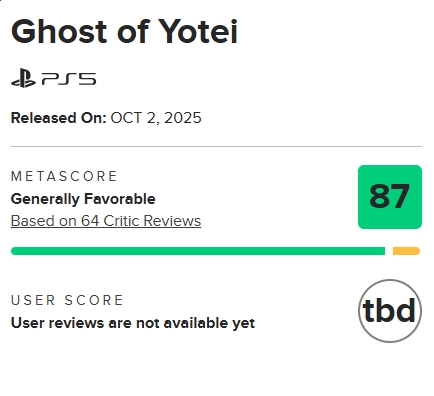434x396 pixels.
Task: Click the Generally Favorable text
Action: tap(83, 199)
